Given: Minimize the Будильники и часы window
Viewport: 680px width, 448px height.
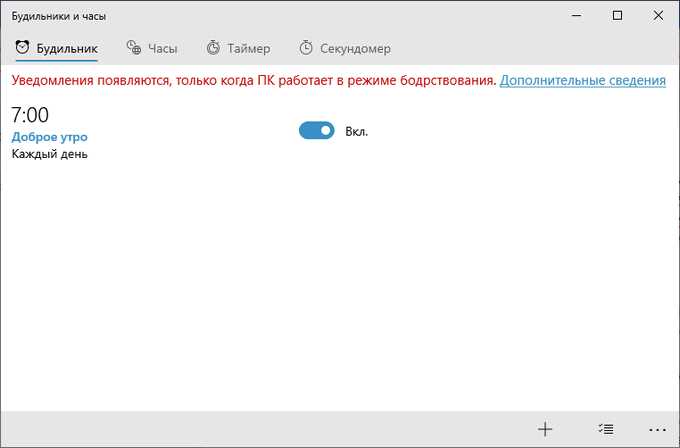Looking at the screenshot, I should pos(576,16).
